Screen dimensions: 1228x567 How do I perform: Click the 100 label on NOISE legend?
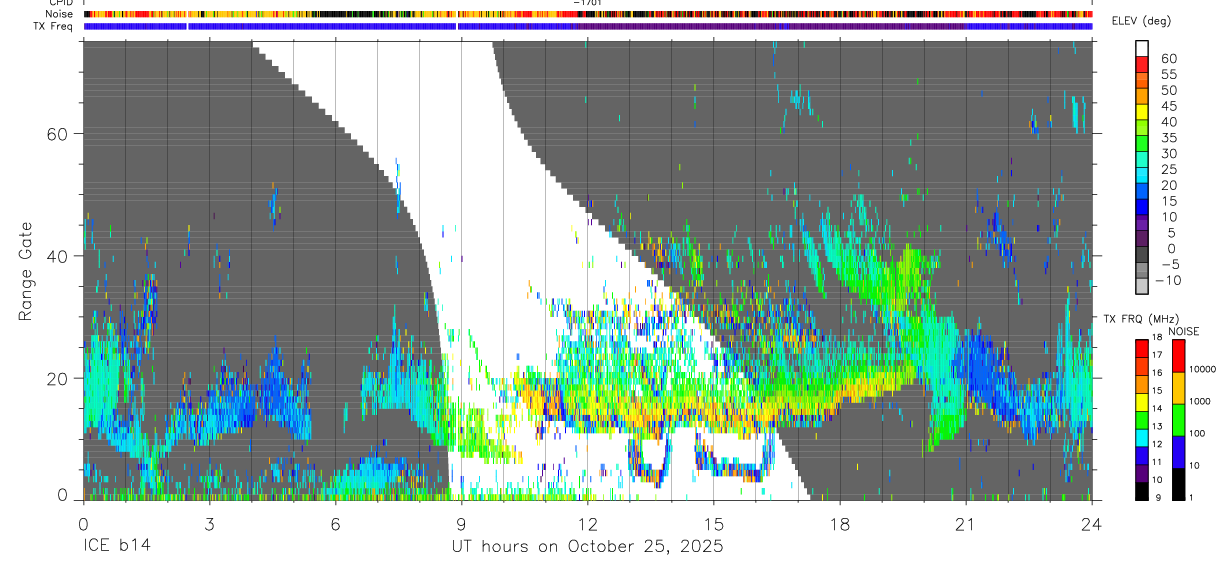pos(1196,433)
